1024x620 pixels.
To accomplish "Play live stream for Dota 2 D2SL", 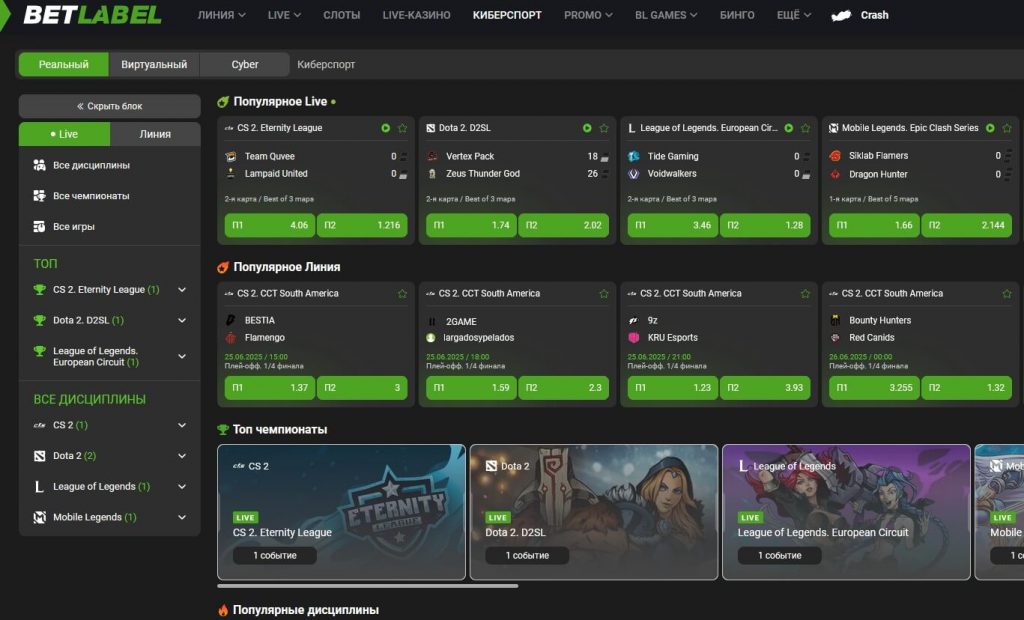I will (x=587, y=128).
